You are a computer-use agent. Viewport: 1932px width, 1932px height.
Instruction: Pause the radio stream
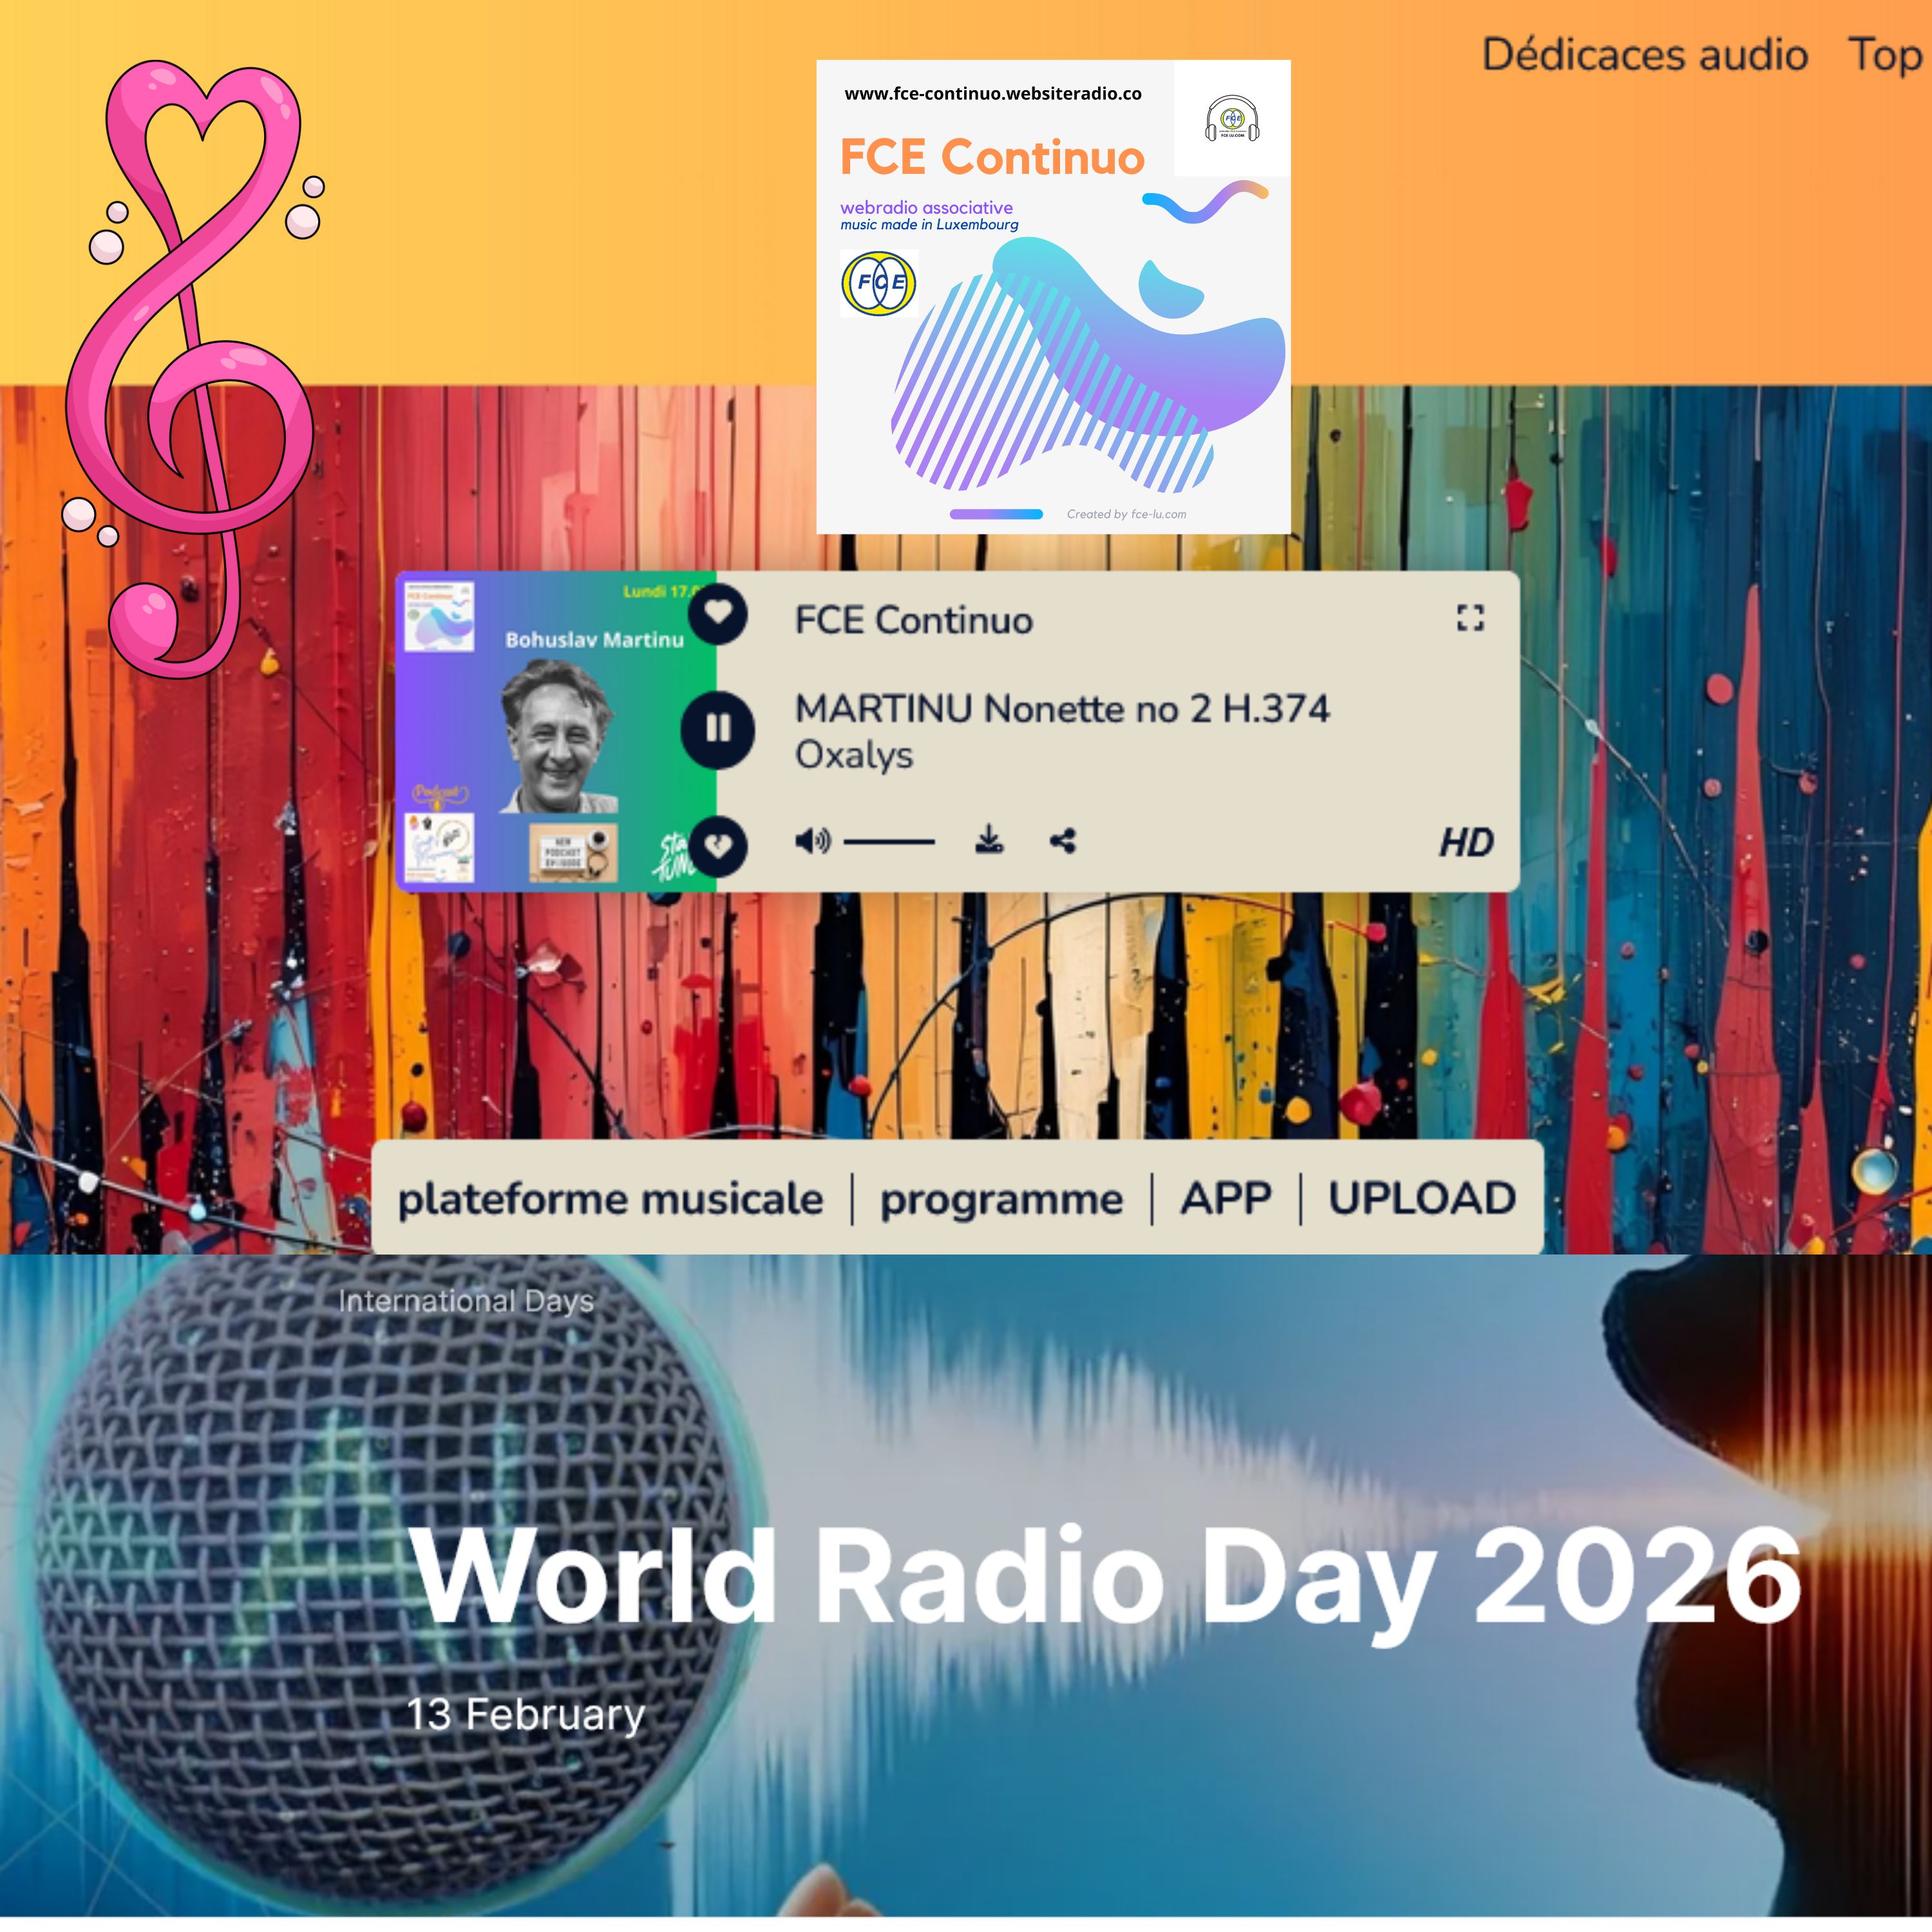click(x=718, y=729)
